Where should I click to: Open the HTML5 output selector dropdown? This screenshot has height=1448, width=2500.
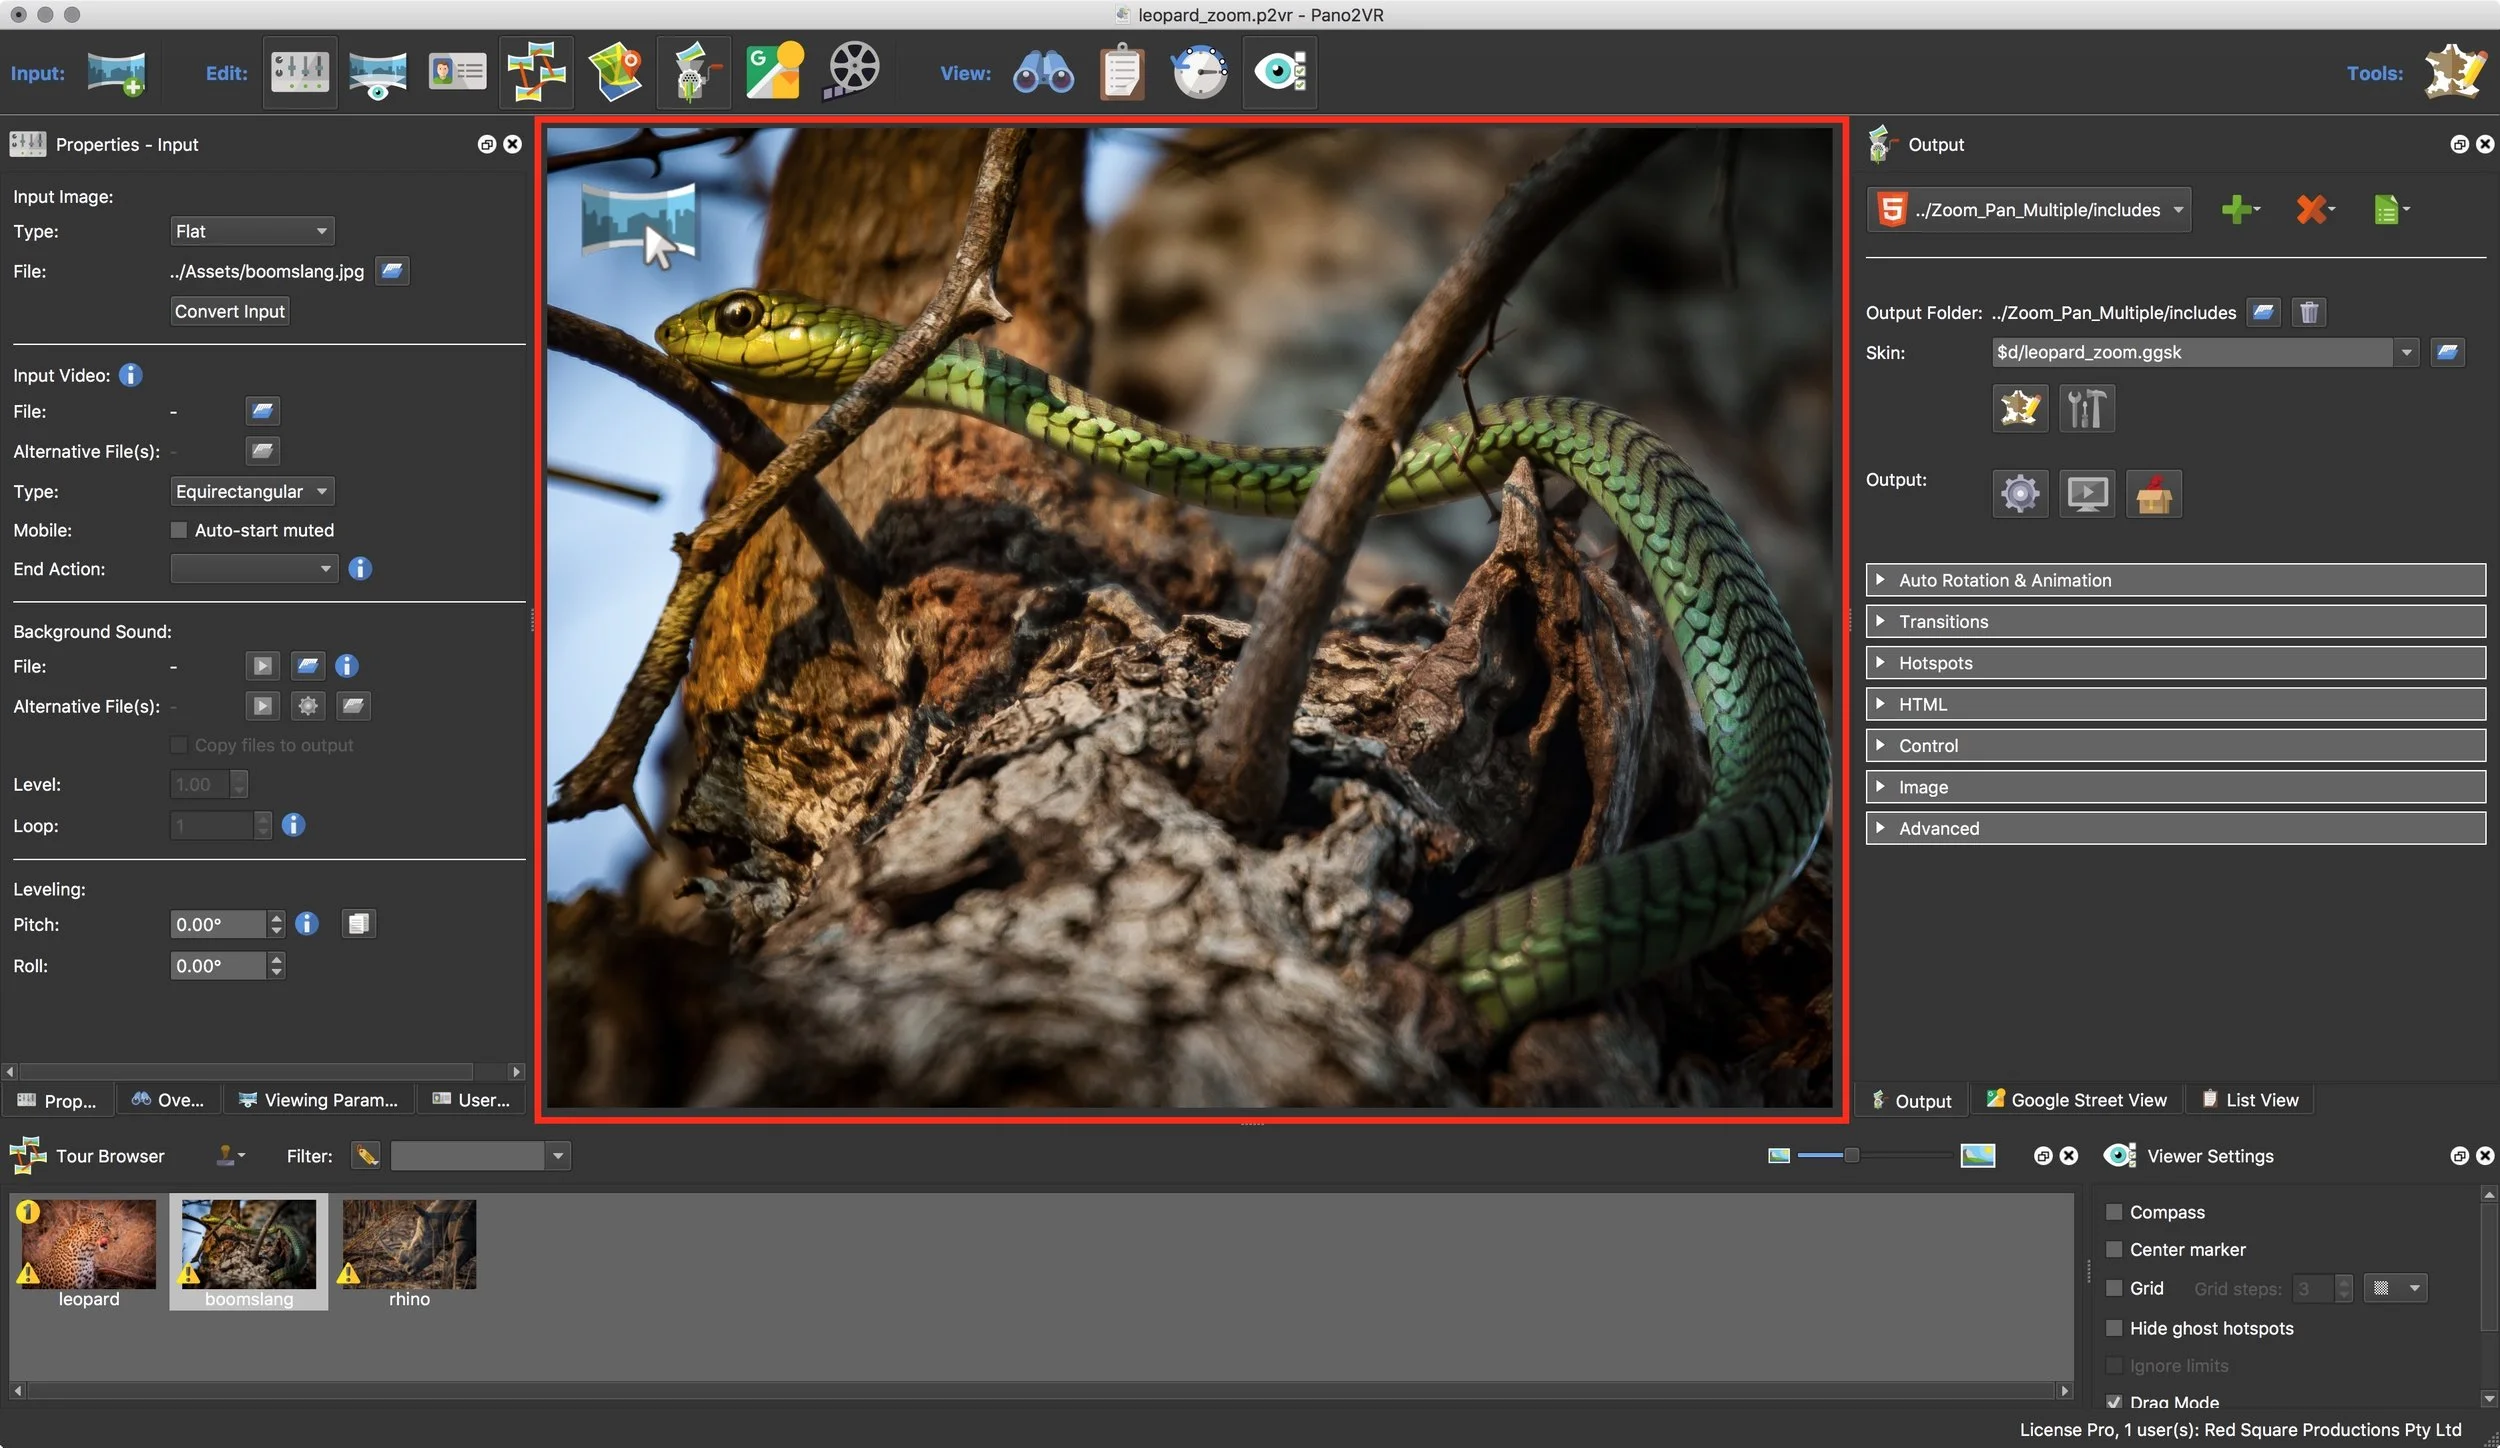tap(2029, 210)
